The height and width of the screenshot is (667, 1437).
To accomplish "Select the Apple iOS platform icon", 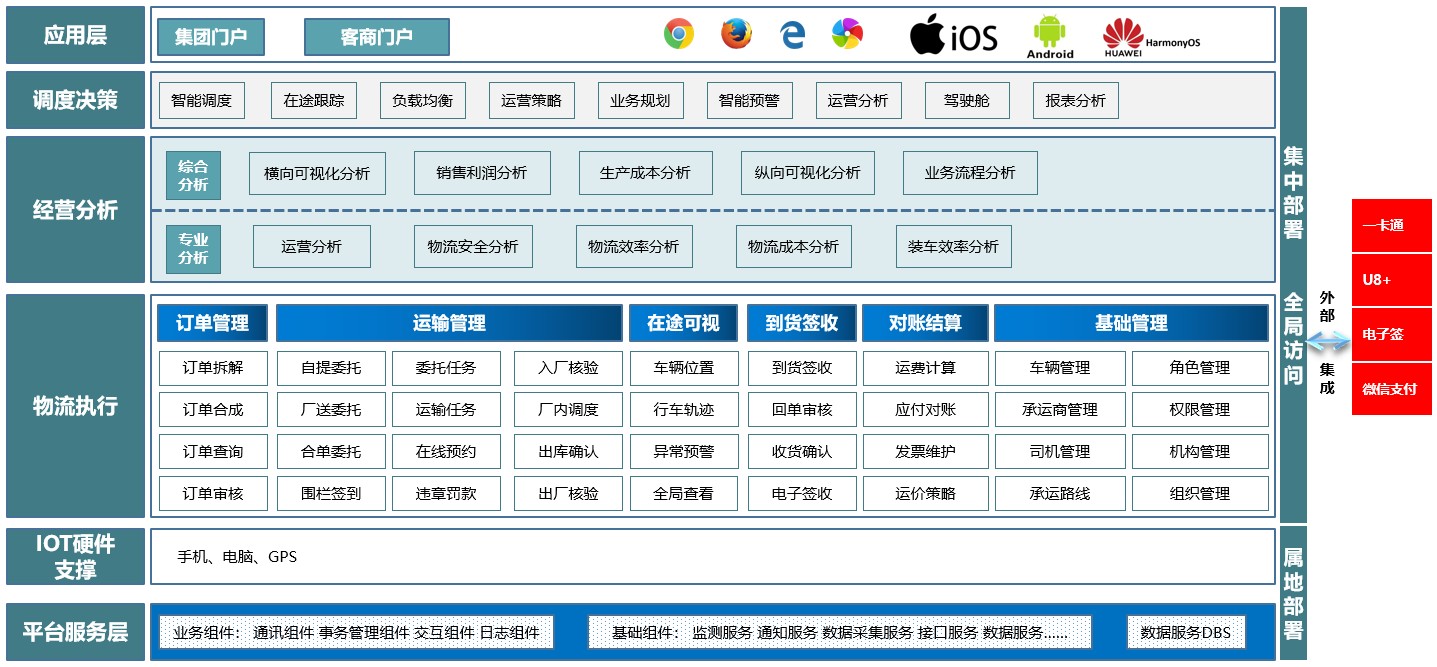I will tap(952, 34).
